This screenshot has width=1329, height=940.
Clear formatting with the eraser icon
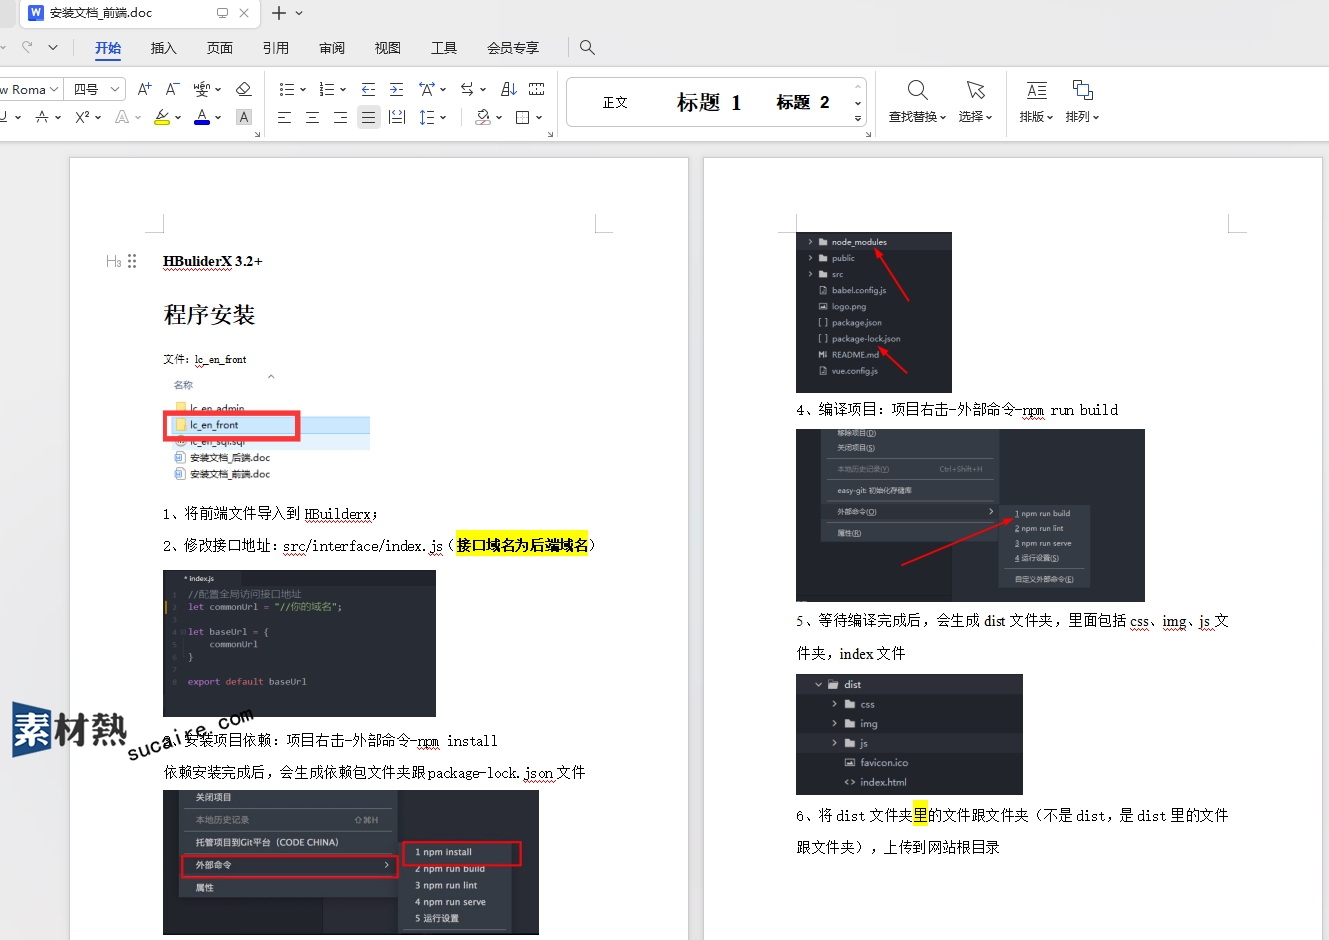pyautogui.click(x=243, y=89)
